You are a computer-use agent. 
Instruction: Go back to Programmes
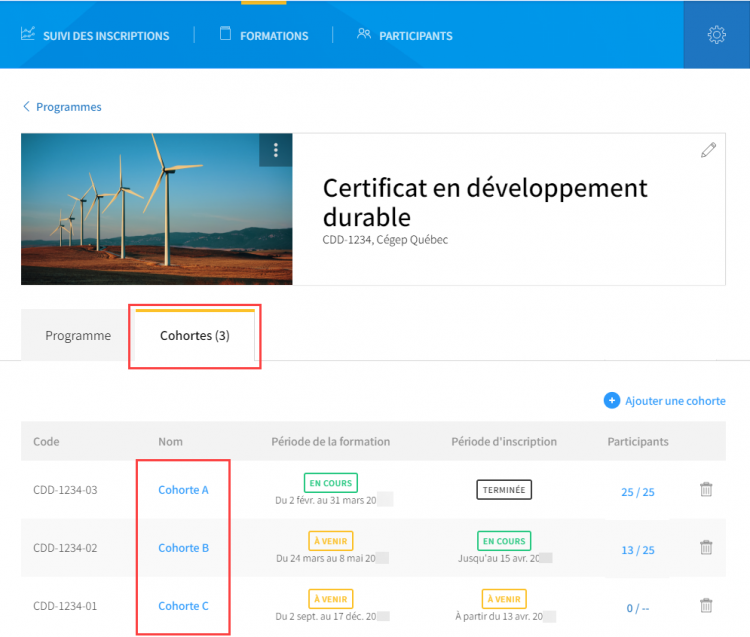coord(68,107)
